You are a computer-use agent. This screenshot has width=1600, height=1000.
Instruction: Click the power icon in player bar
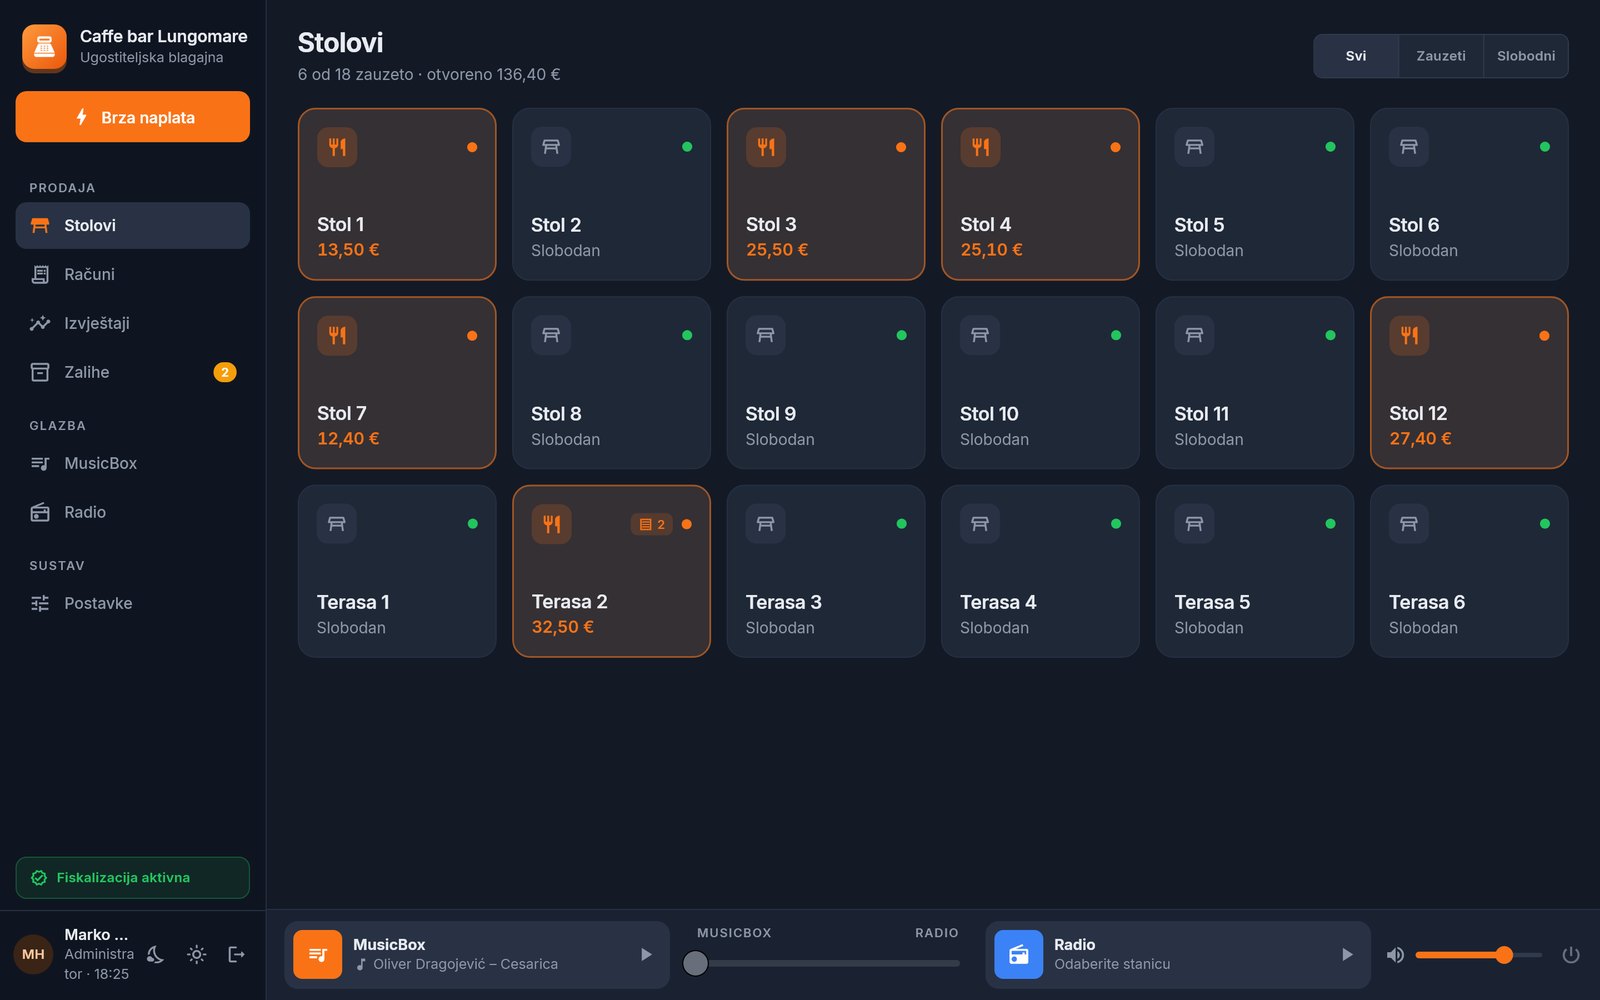coord(1571,955)
